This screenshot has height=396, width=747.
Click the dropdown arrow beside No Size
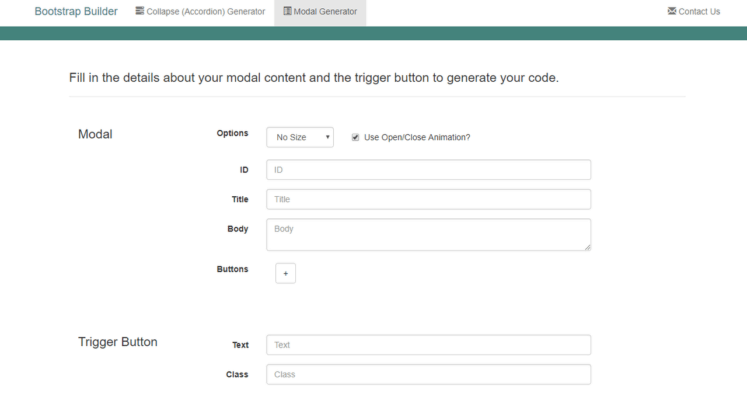[327, 137]
